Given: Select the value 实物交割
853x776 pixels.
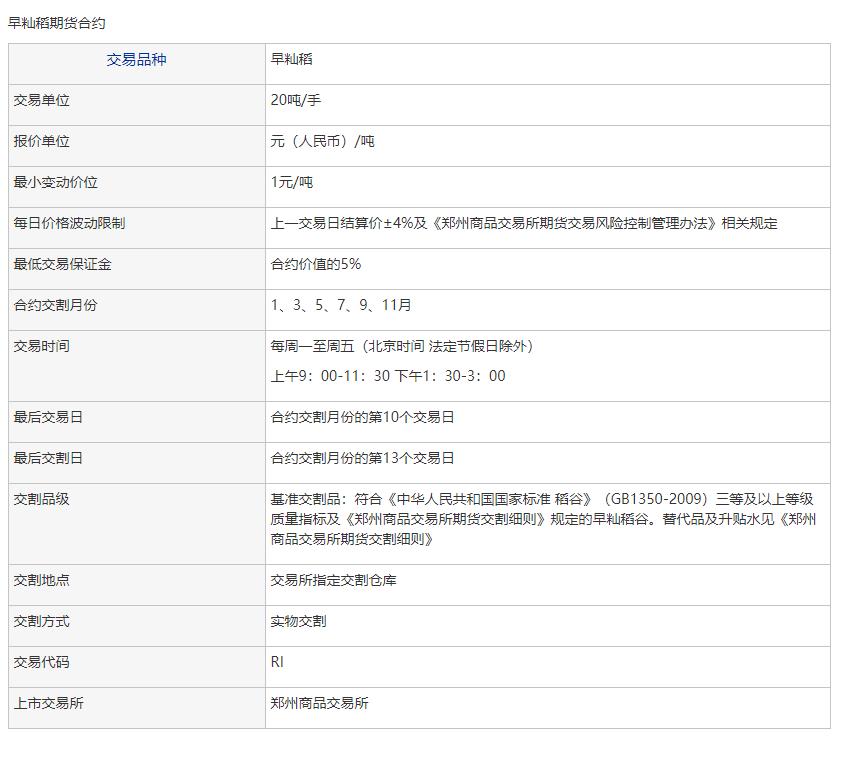Looking at the screenshot, I should click(x=299, y=621).
